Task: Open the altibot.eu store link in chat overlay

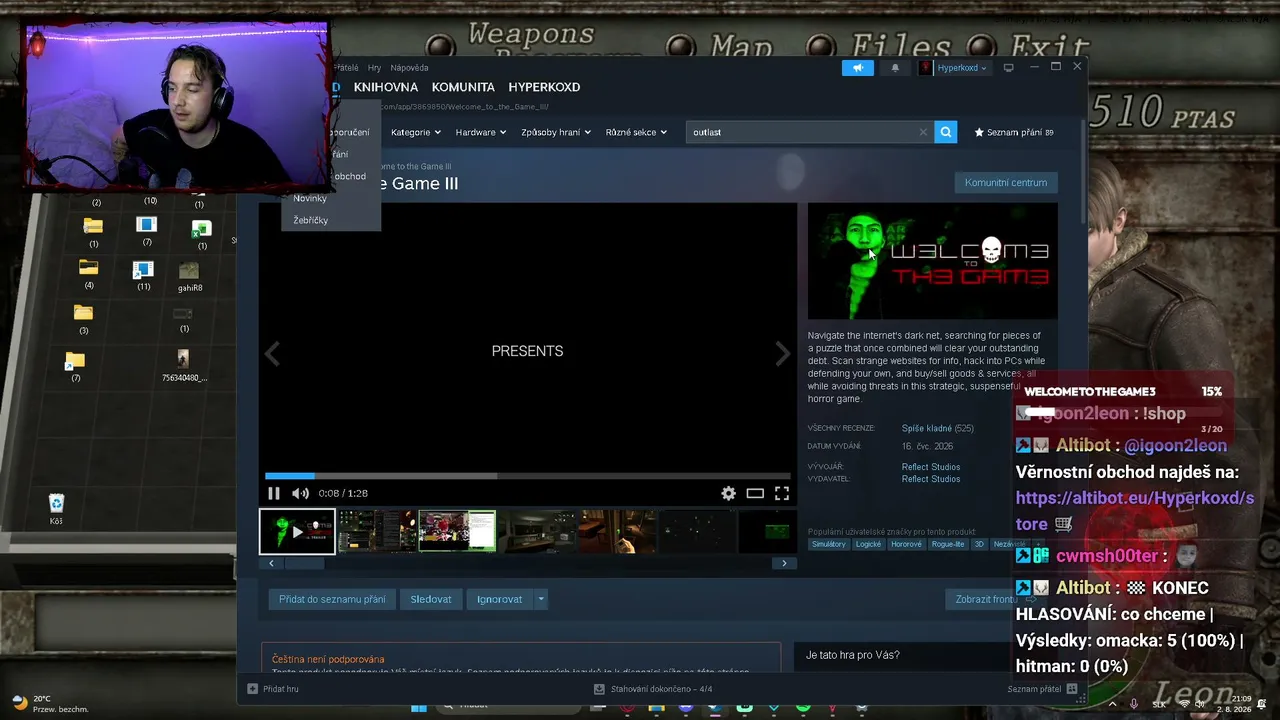Action: [x=1135, y=510]
